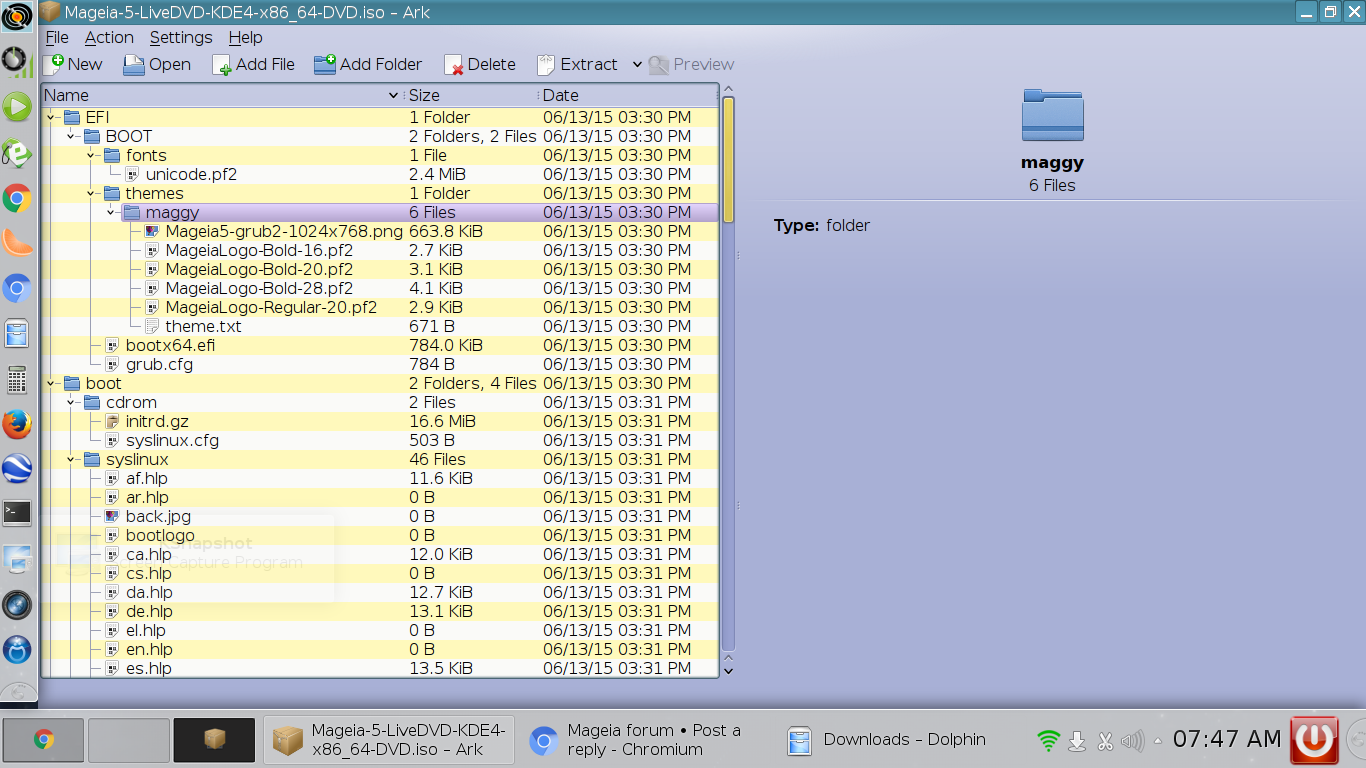Launch Google Chrome from the left dock

(x=17, y=199)
